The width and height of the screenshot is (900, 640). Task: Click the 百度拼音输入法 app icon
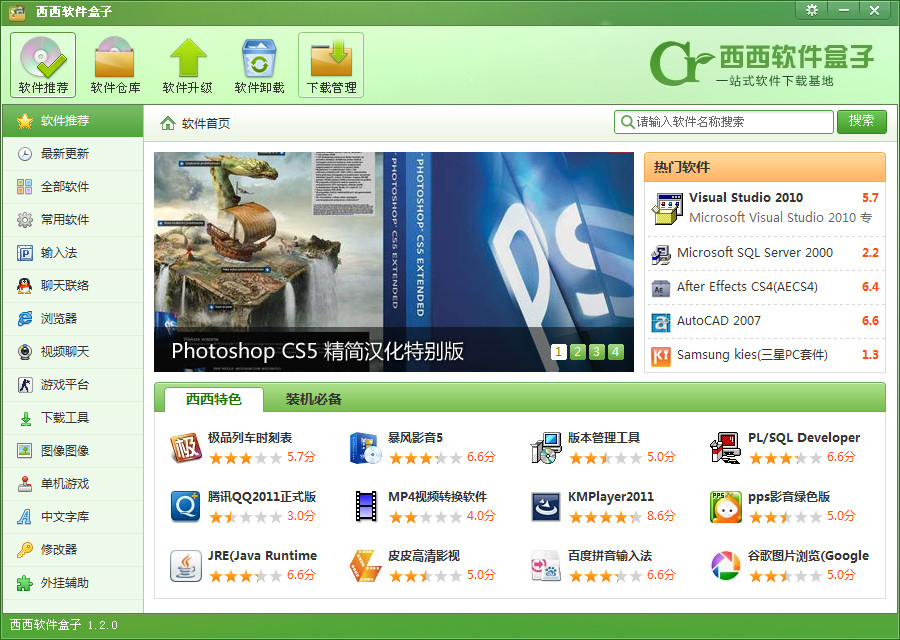(x=546, y=566)
